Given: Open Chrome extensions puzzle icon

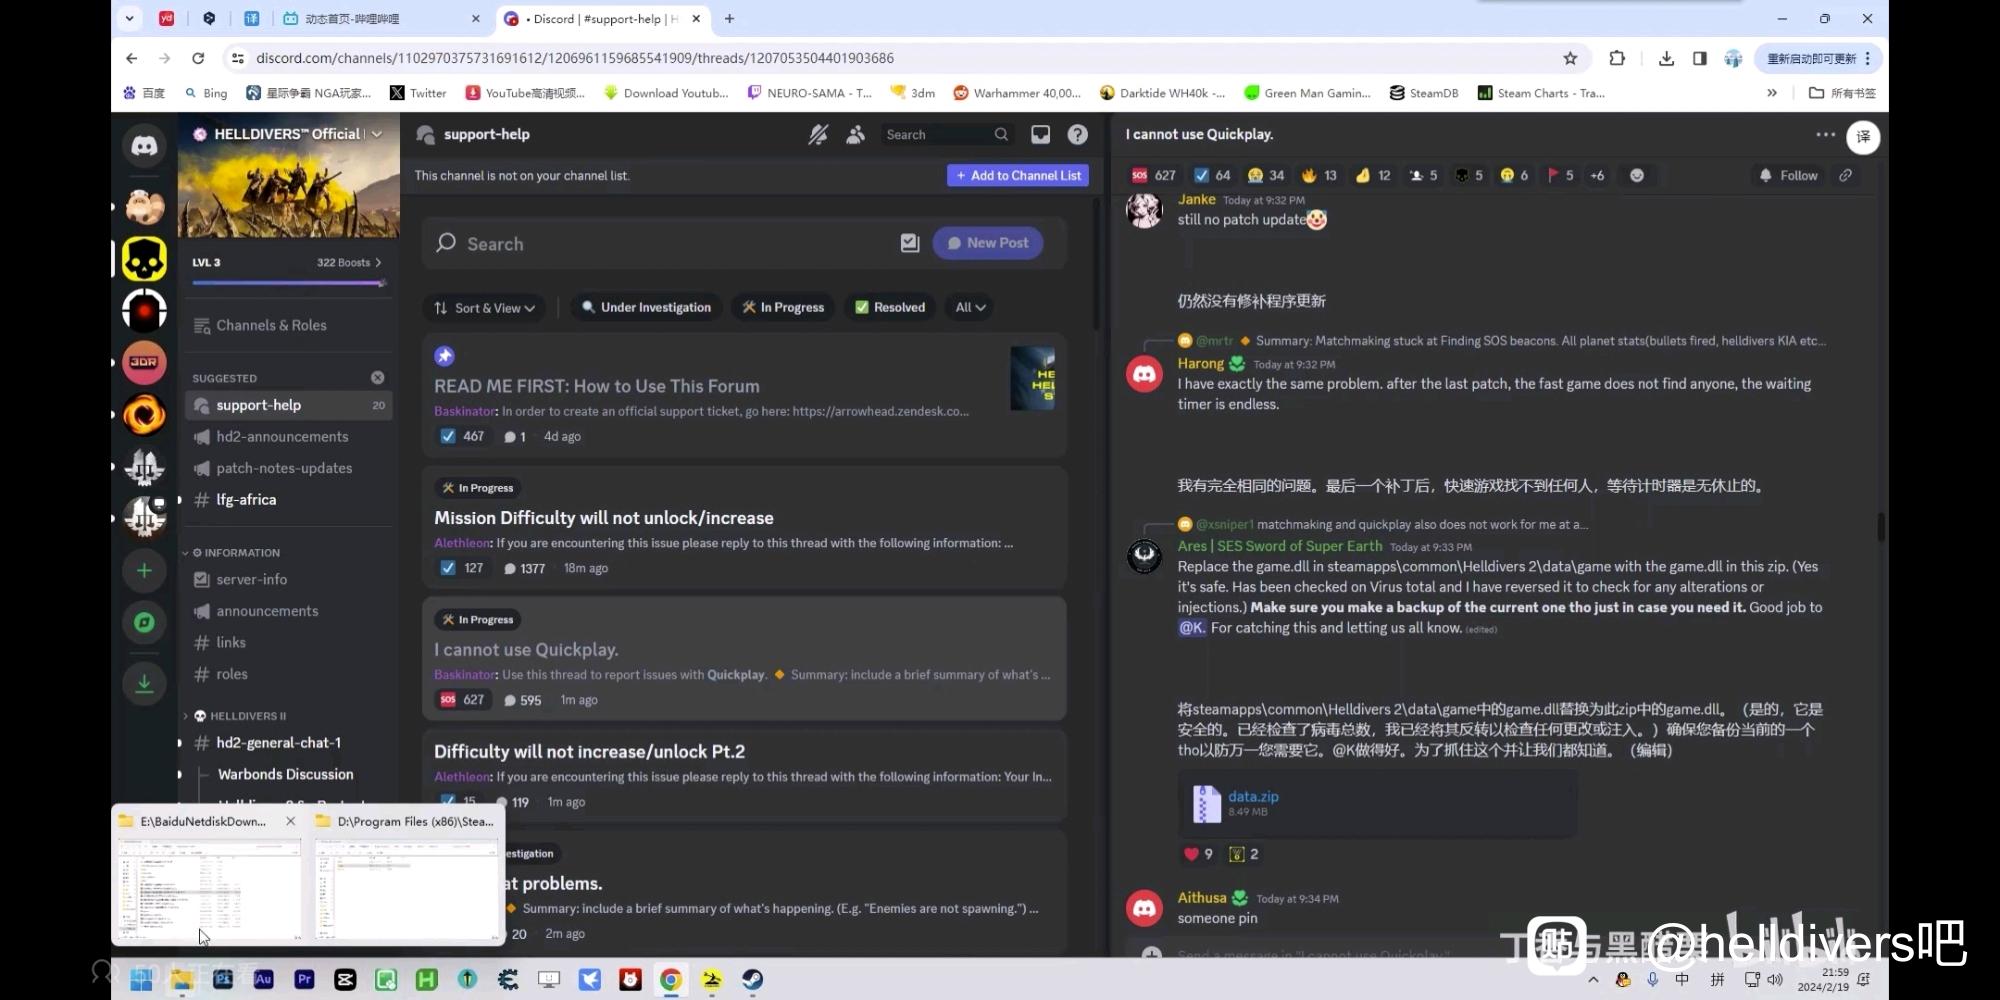Looking at the screenshot, I should [x=1617, y=58].
